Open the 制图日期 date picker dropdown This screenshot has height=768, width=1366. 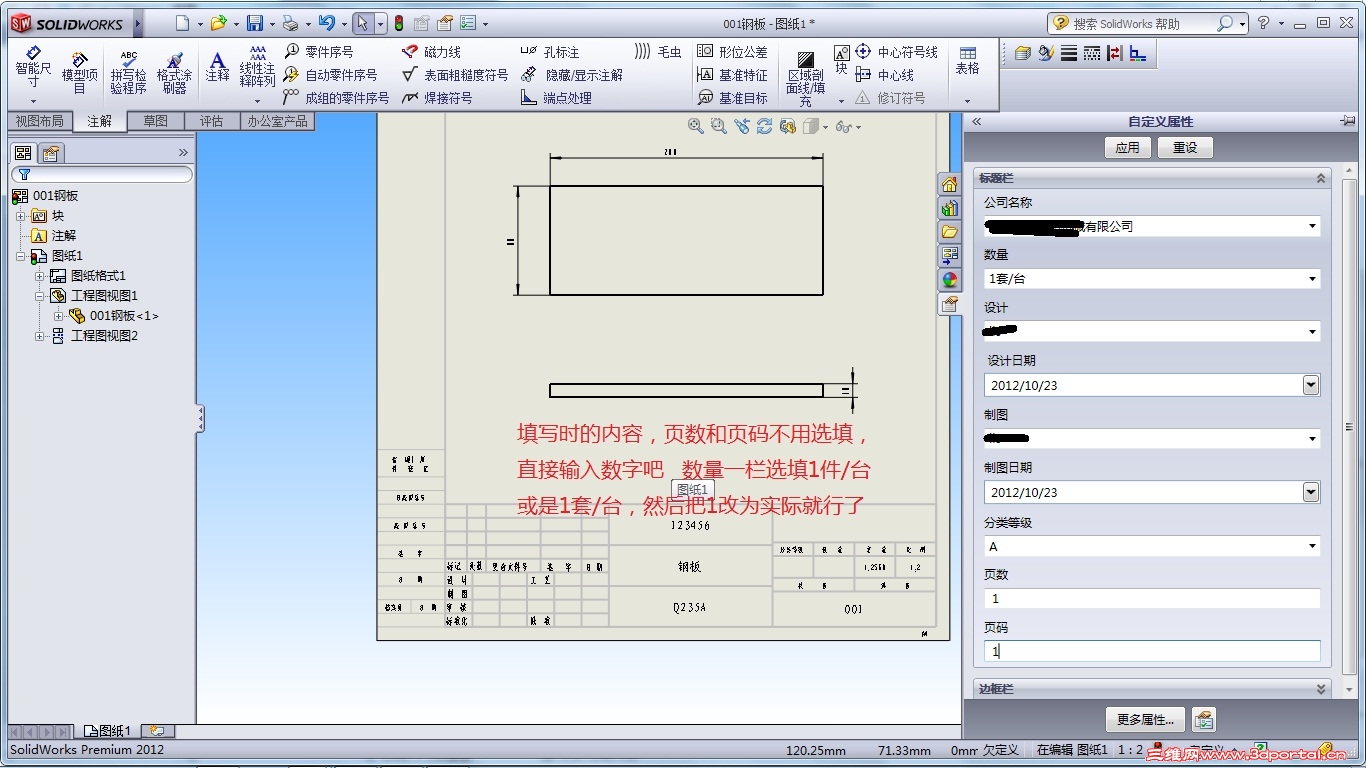(x=1311, y=492)
